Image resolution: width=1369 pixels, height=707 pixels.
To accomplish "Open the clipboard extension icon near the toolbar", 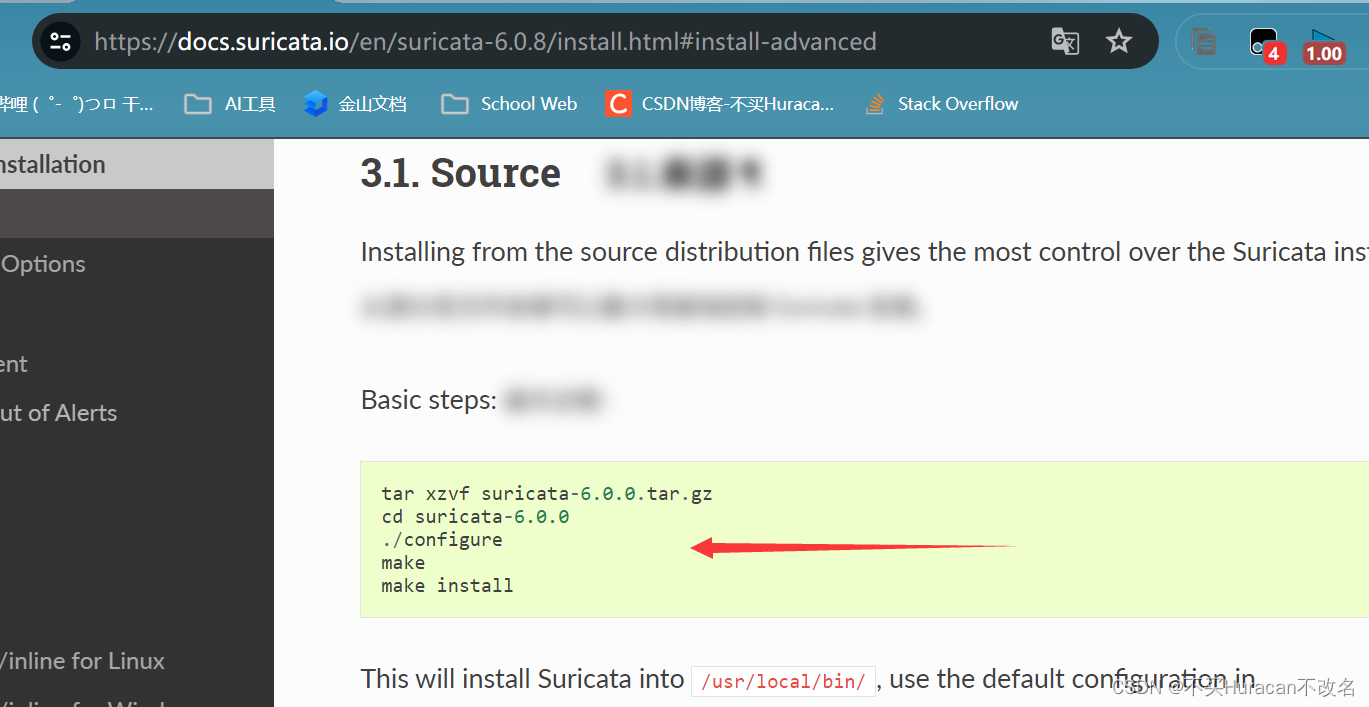I will (x=1203, y=41).
